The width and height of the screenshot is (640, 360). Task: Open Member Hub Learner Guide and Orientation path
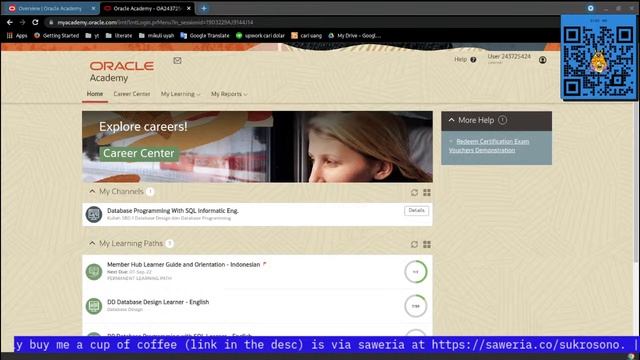coord(183,264)
